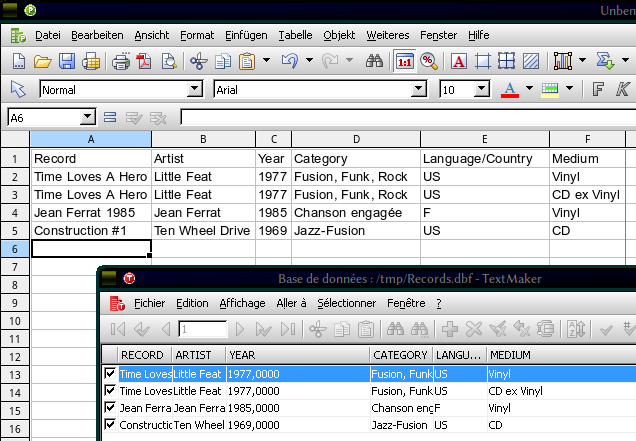Open the Arial font name dropdown

(418, 90)
